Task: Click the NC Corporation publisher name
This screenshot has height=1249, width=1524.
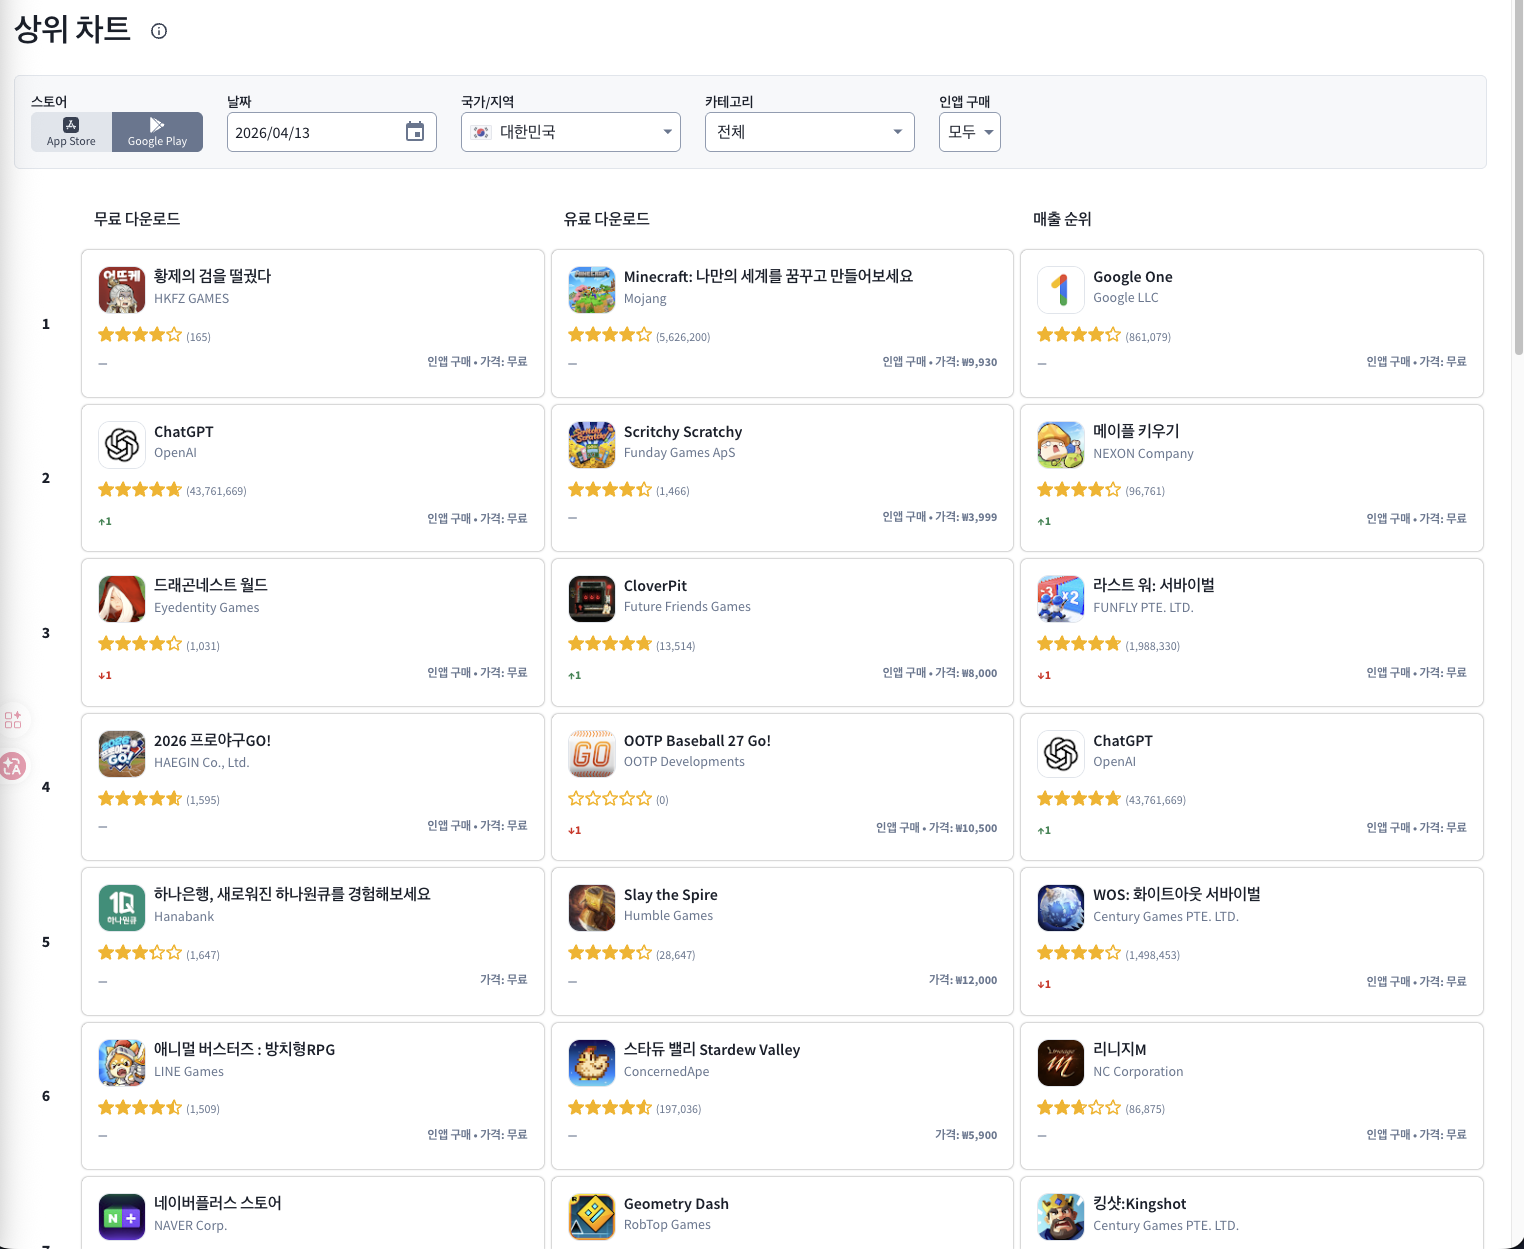Action: 1138,1071
